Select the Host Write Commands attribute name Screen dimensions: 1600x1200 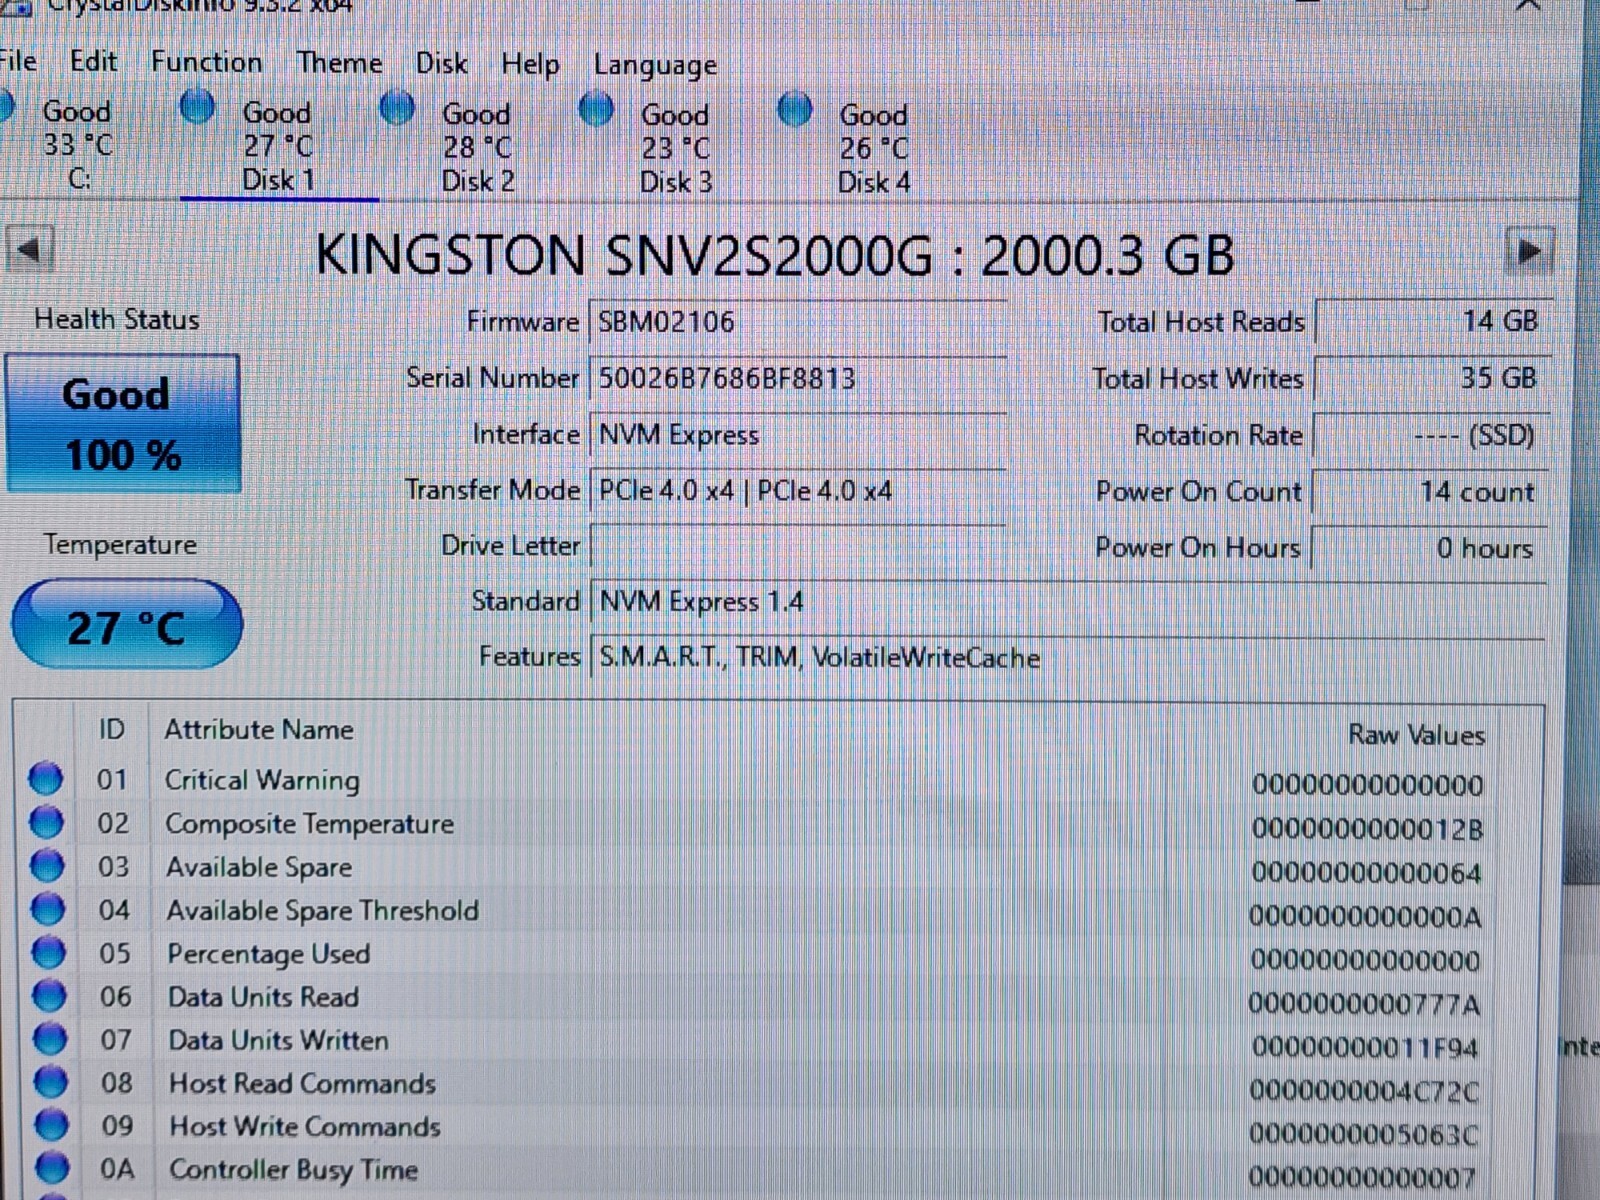tap(305, 1126)
